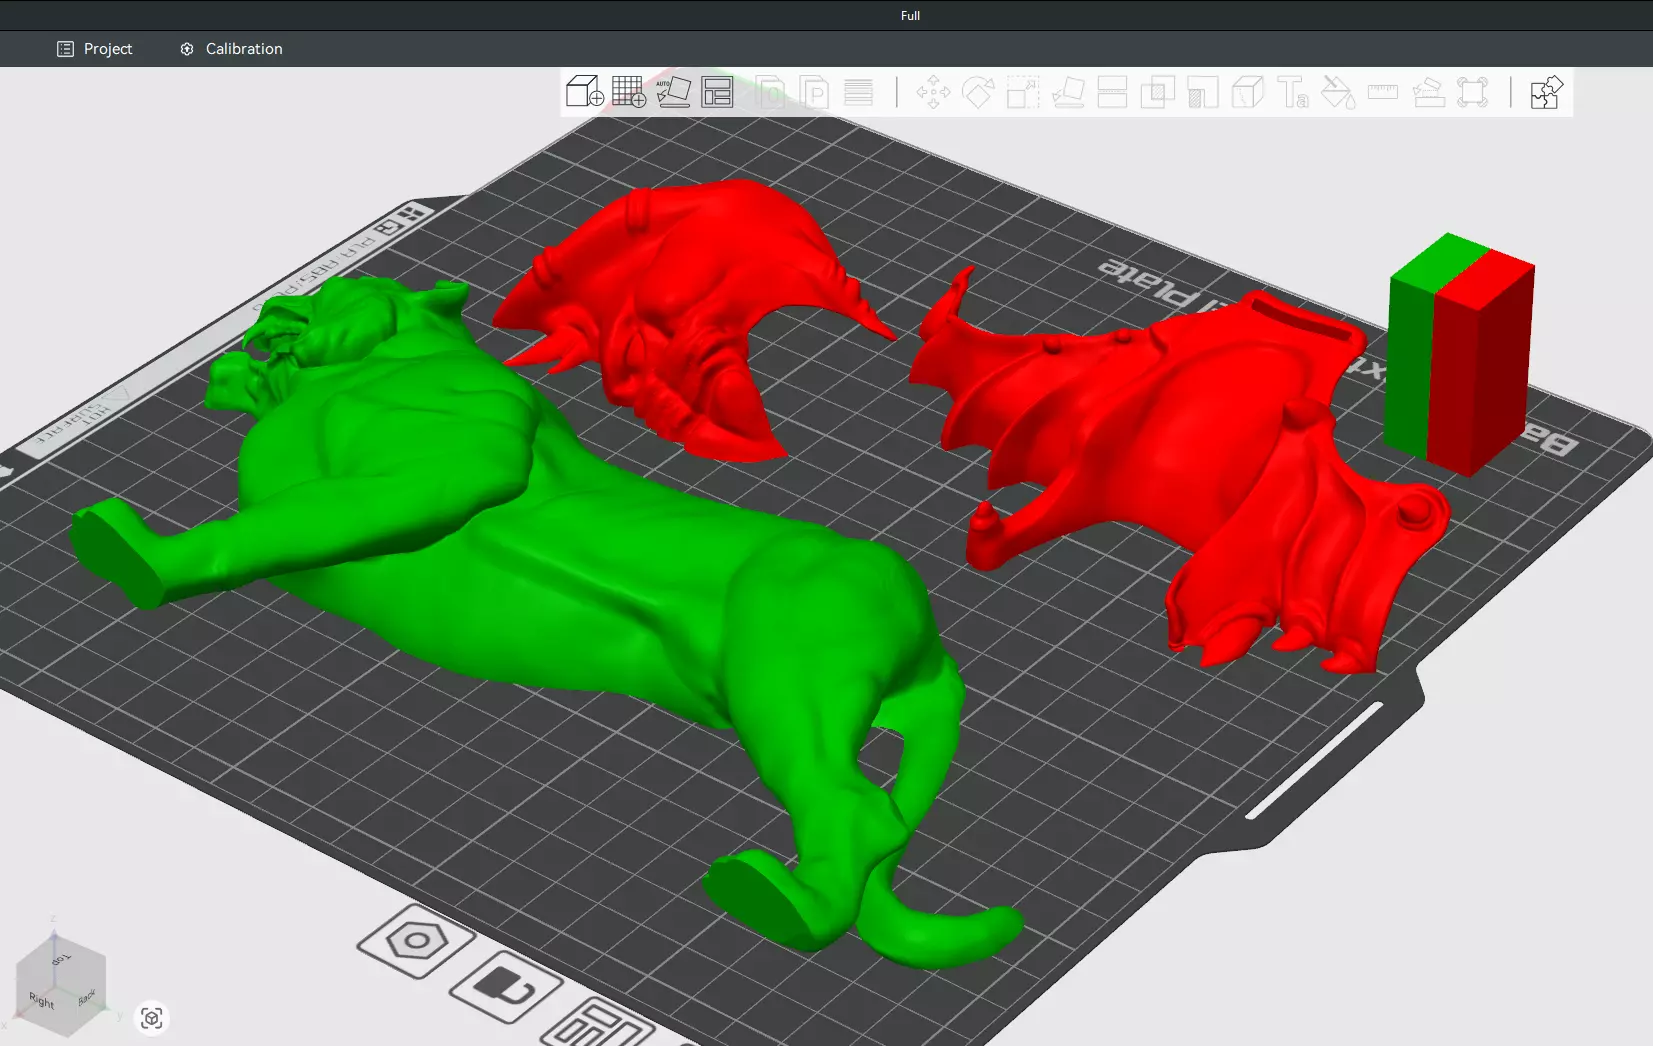Select the Cut tool
The width and height of the screenshot is (1653, 1046).
(x=1112, y=92)
